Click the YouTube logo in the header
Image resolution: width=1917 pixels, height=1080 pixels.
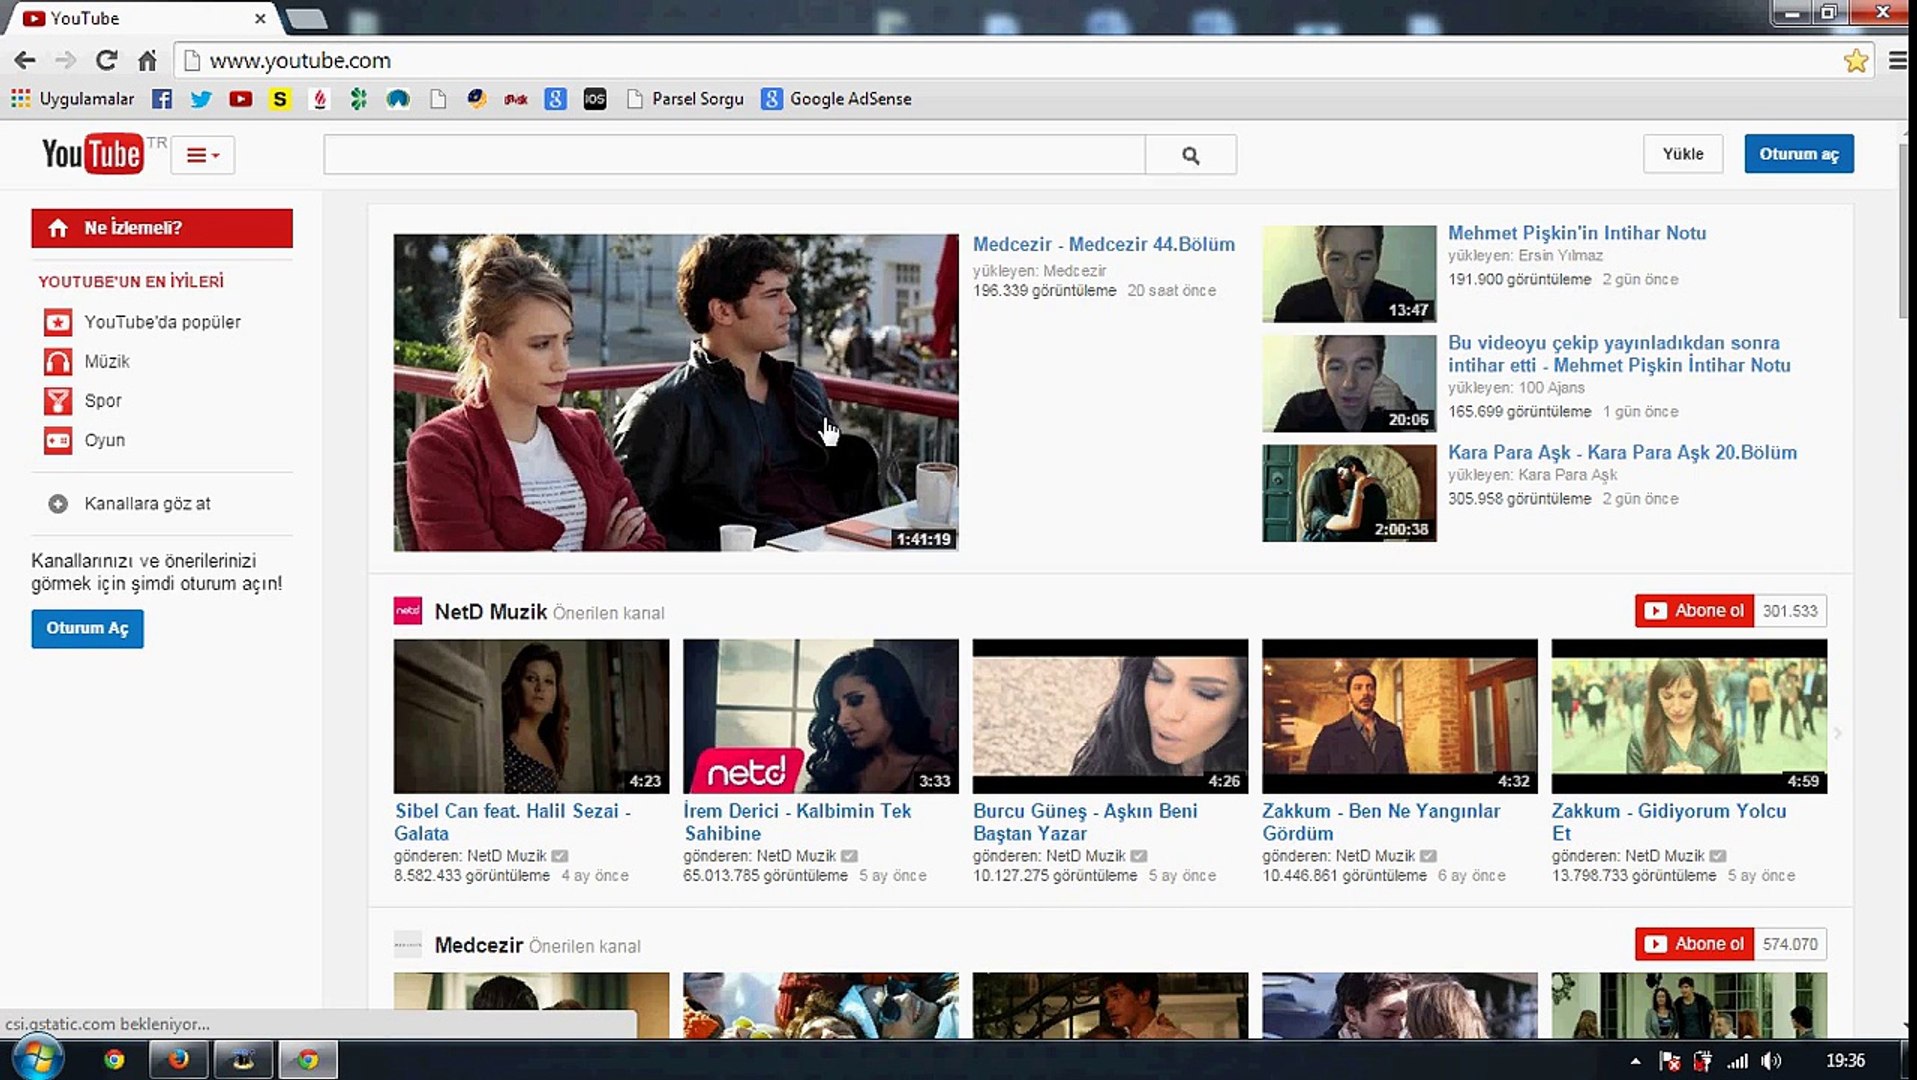pos(92,154)
